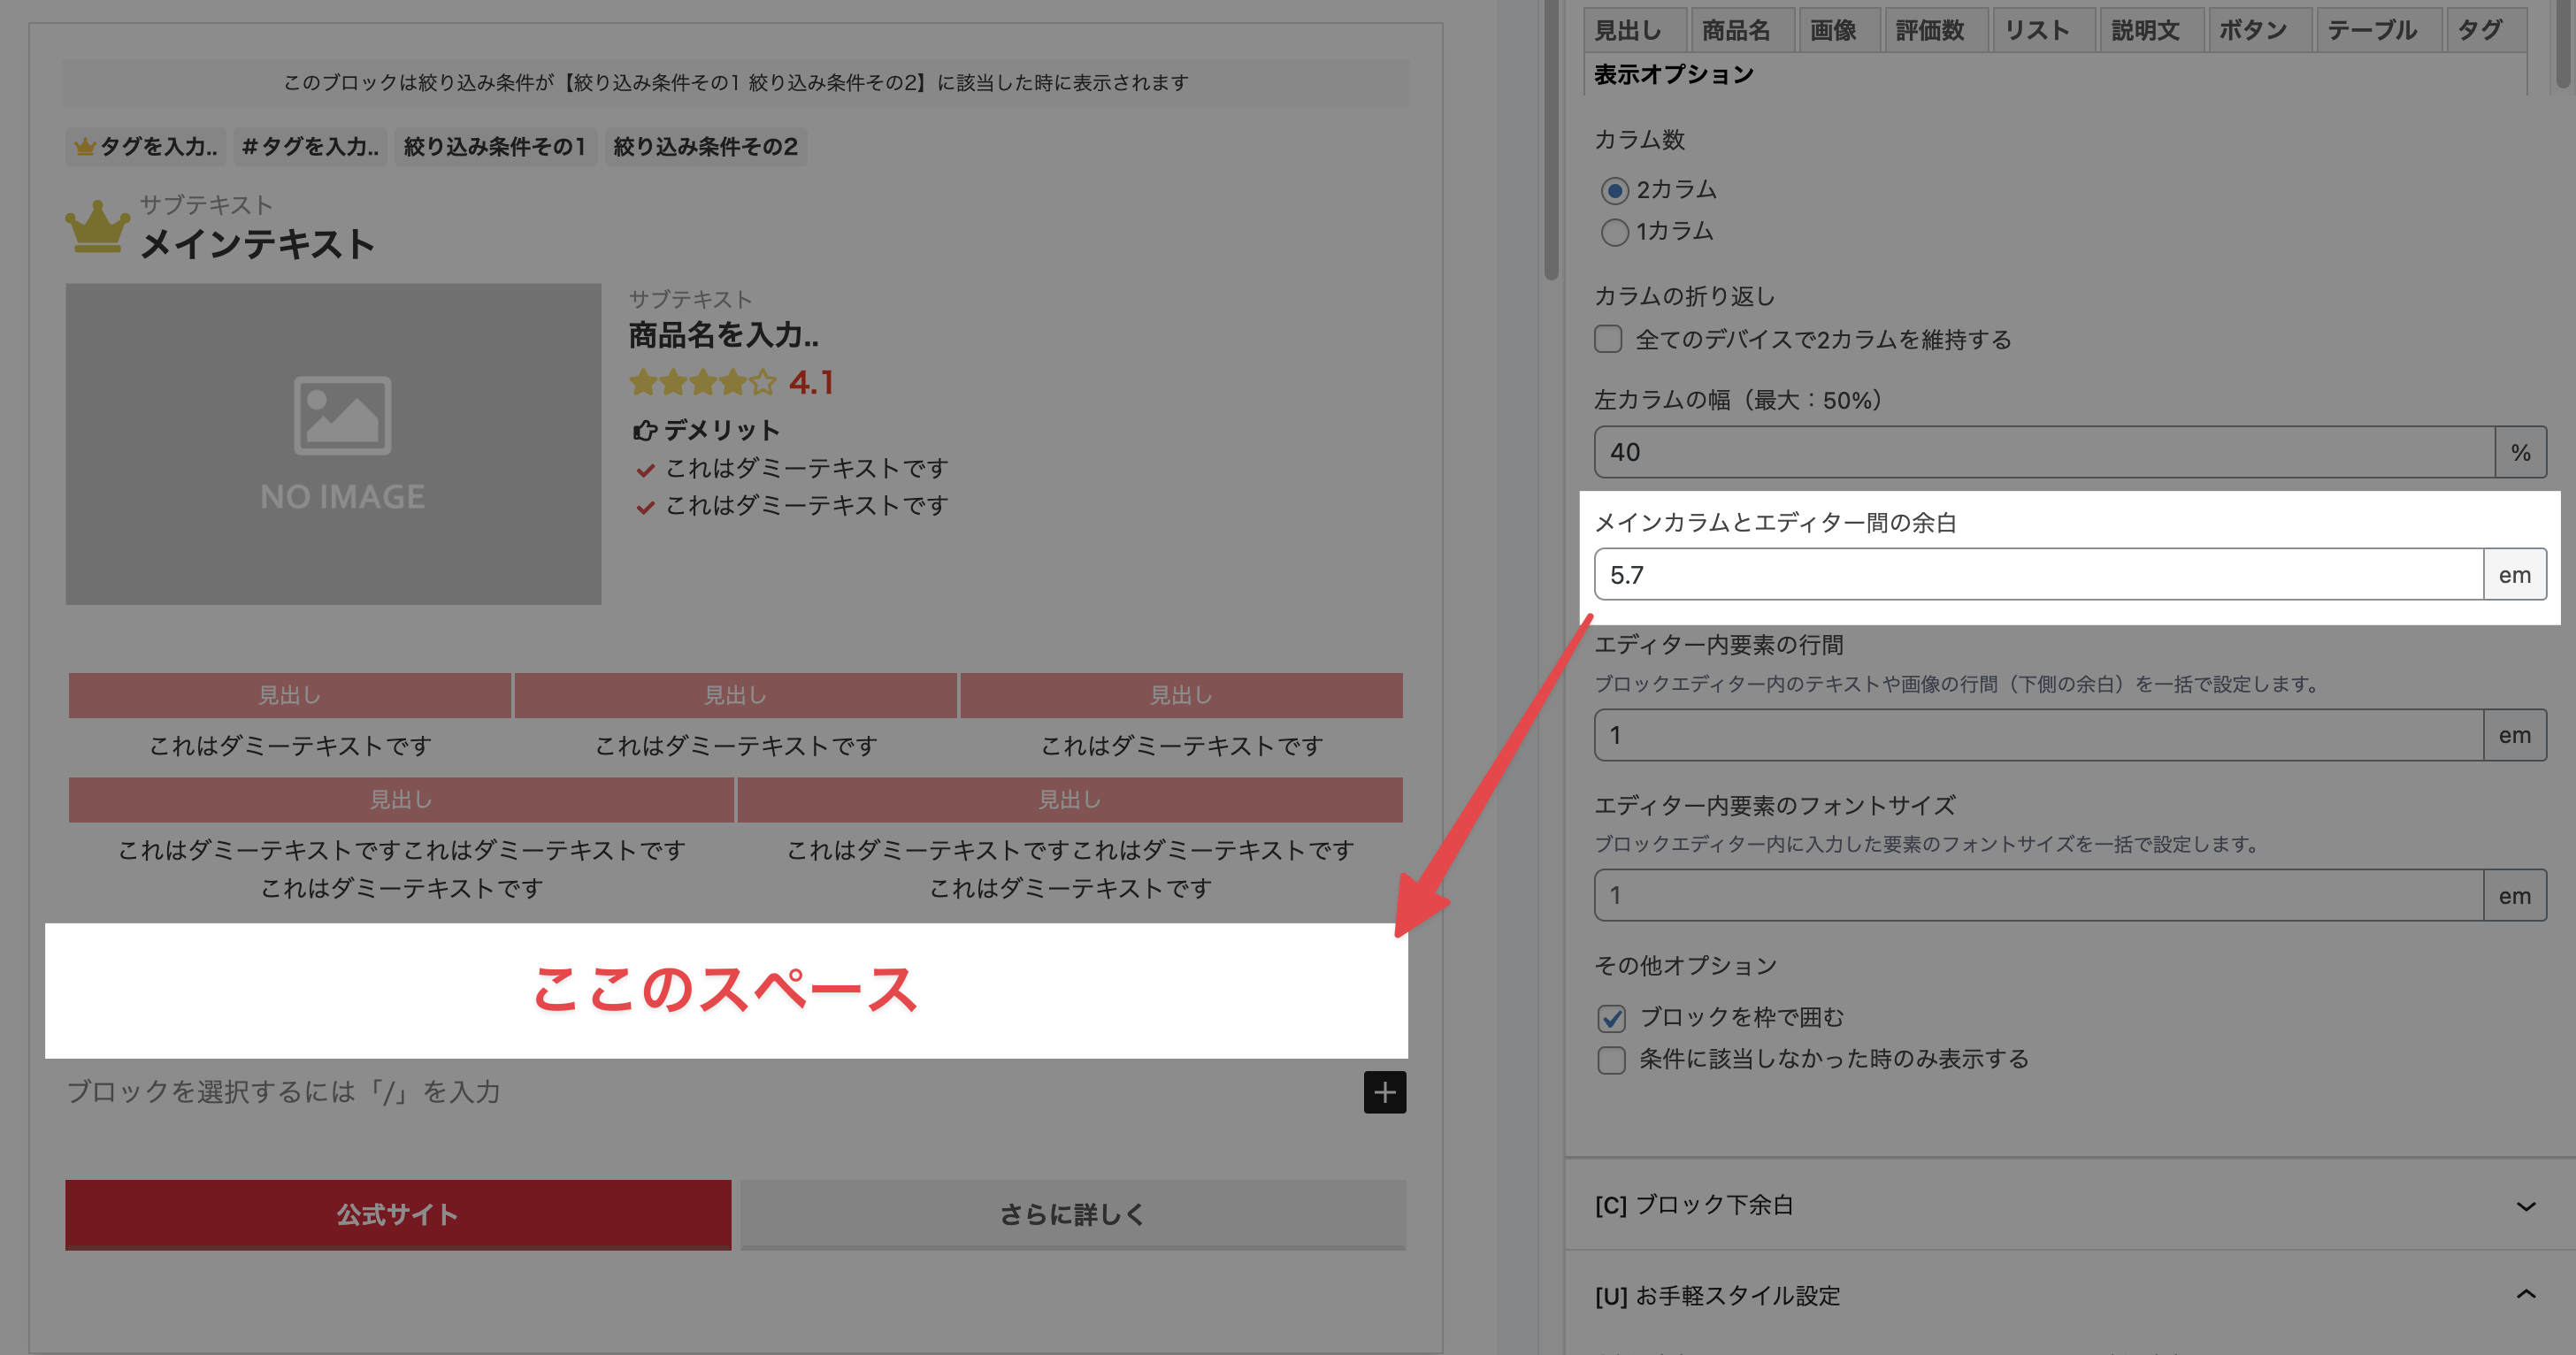Expand the [C] ブロック下余白 panel
This screenshot has width=2576, height=1355.
2070,1205
